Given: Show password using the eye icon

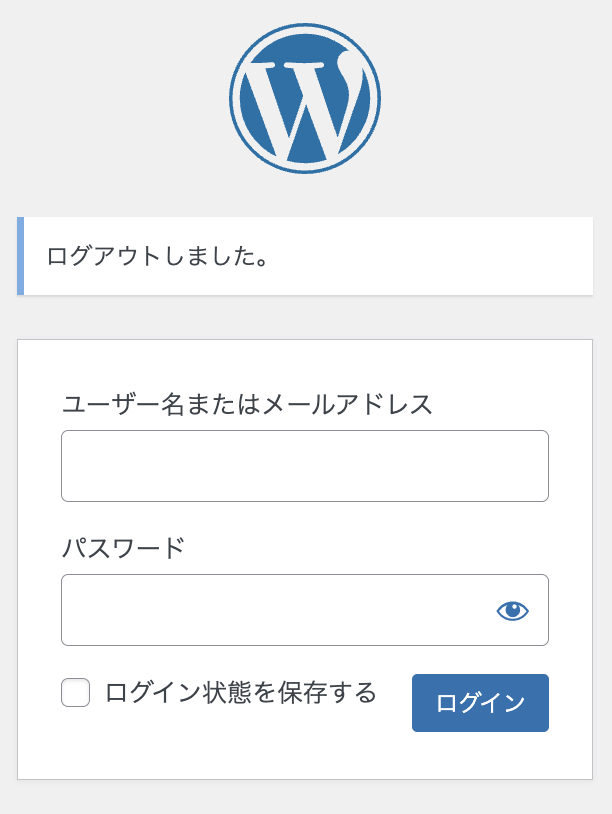Looking at the screenshot, I should click(512, 611).
